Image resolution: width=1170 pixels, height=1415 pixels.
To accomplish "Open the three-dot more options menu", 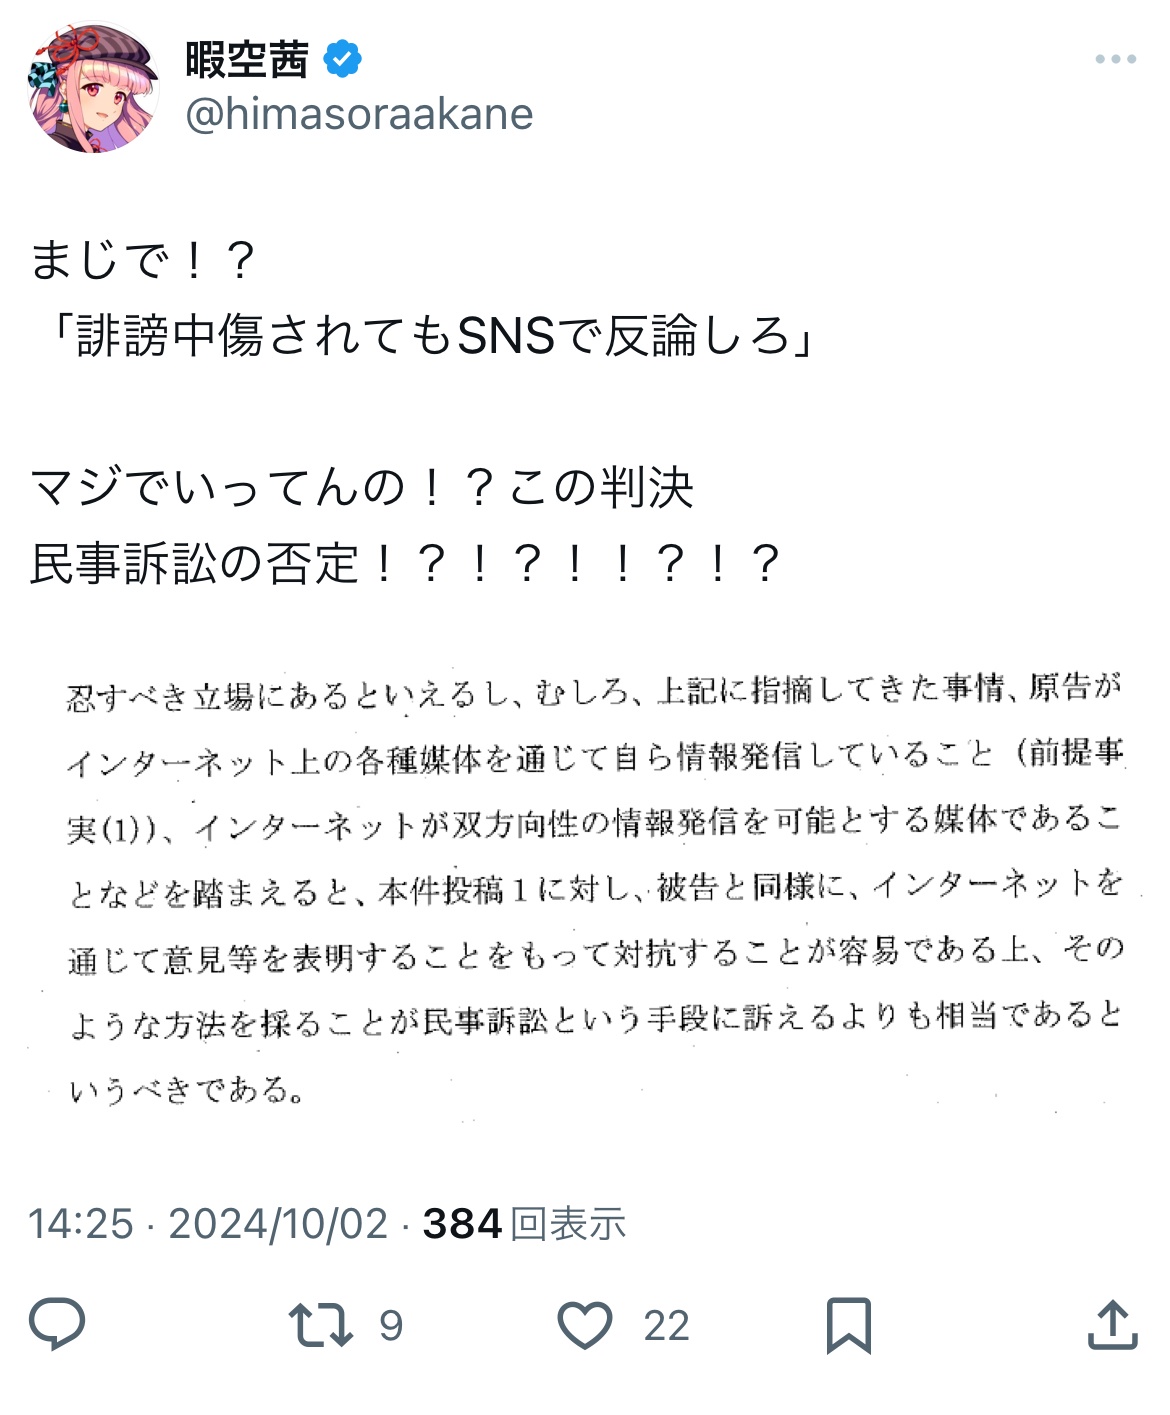I will pyautogui.click(x=1115, y=59).
